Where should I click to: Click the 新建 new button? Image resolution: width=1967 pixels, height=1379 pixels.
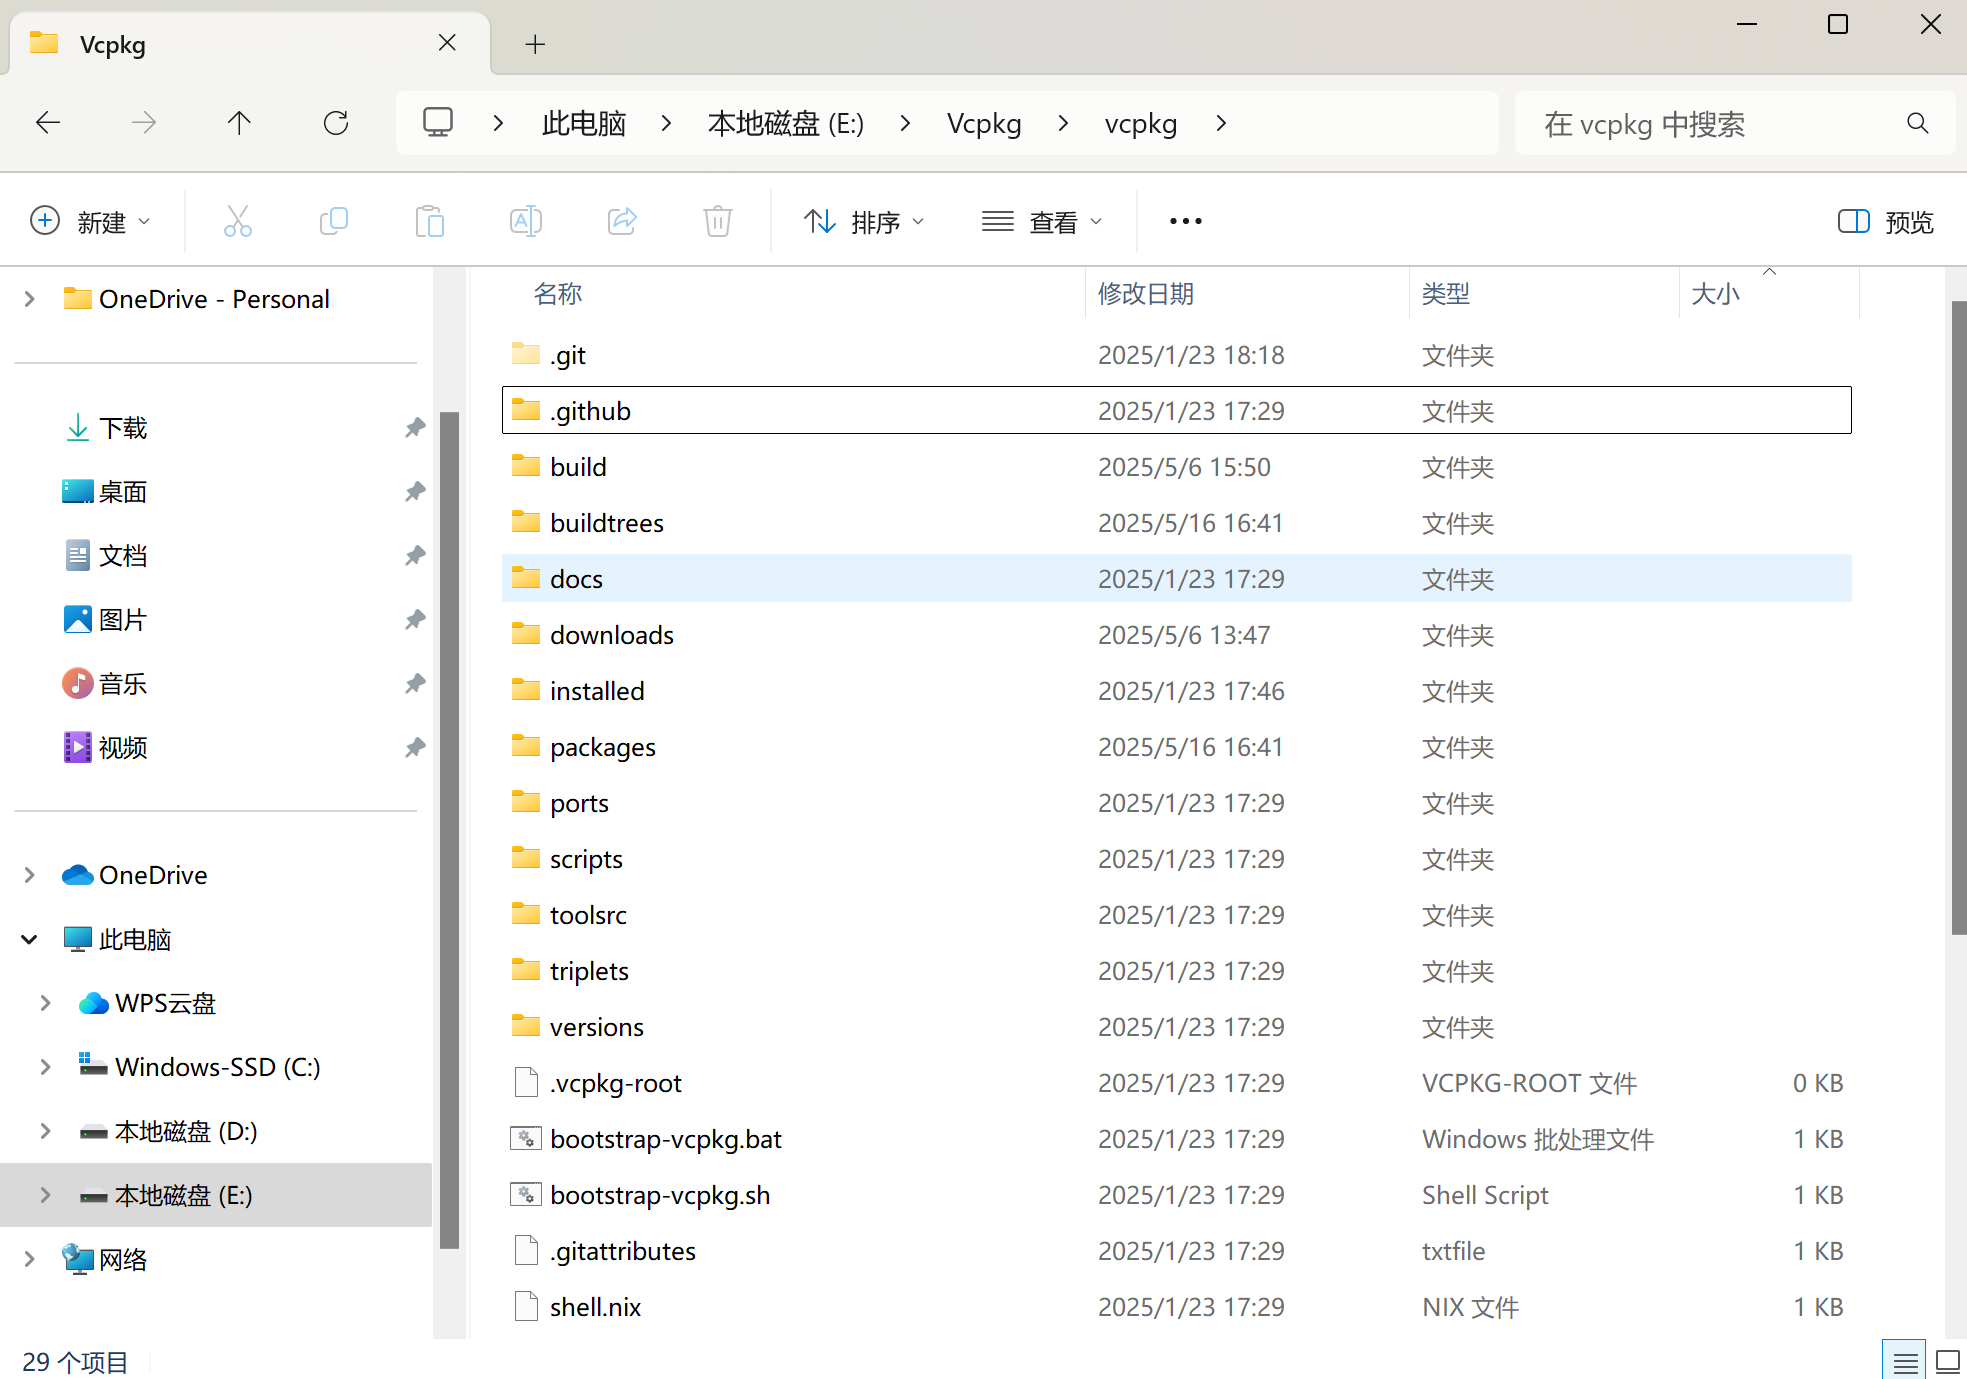(90, 222)
